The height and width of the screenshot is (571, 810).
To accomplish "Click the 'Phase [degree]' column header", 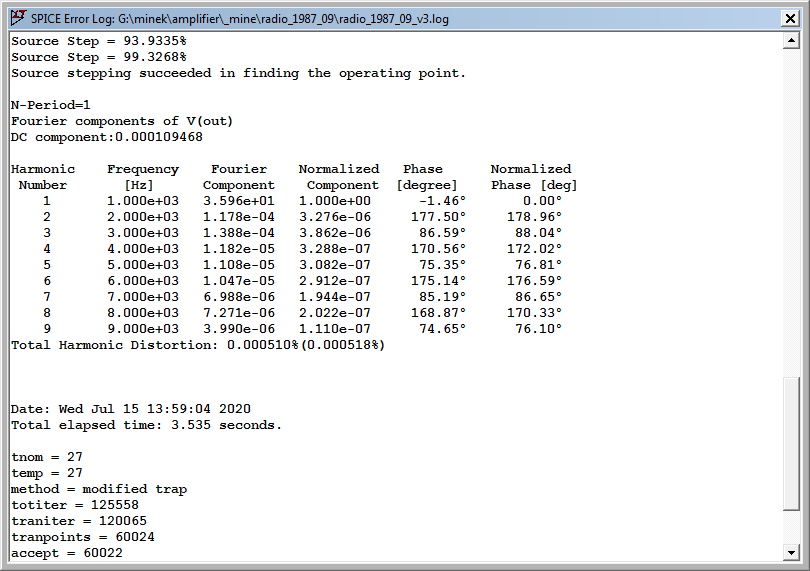I will point(427,177).
